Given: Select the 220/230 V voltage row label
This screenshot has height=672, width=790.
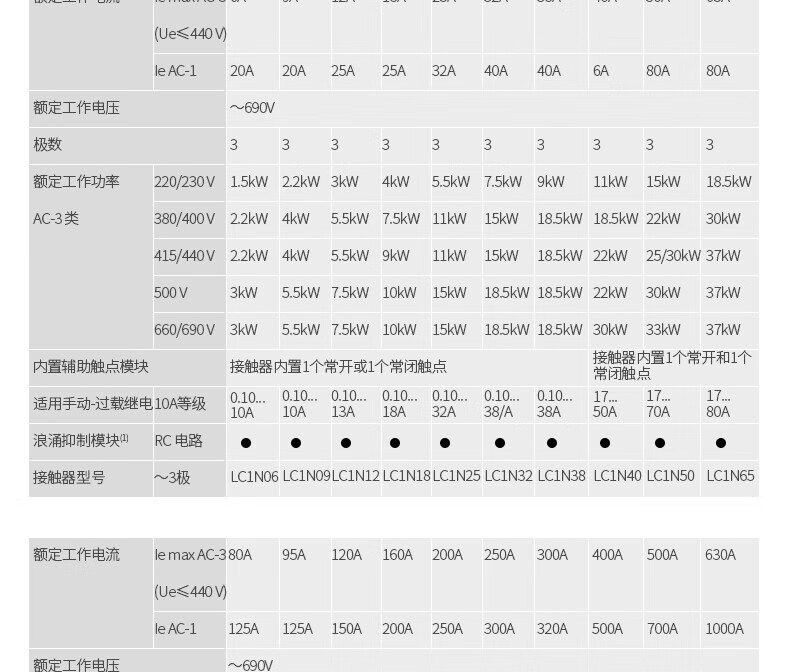Looking at the screenshot, I should pos(185,182).
